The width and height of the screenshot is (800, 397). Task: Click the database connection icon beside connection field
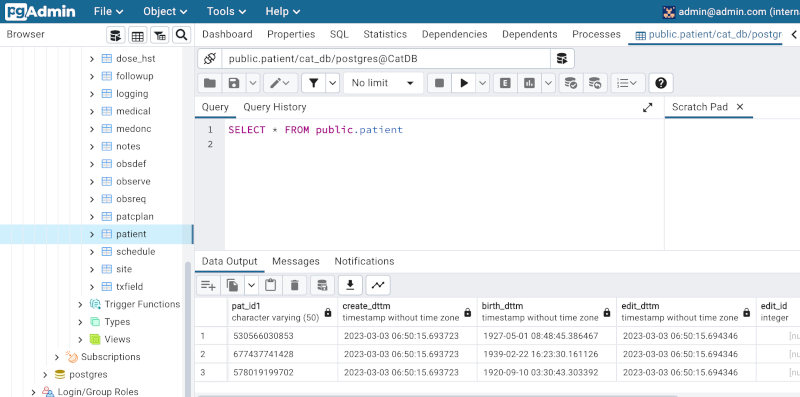point(562,59)
